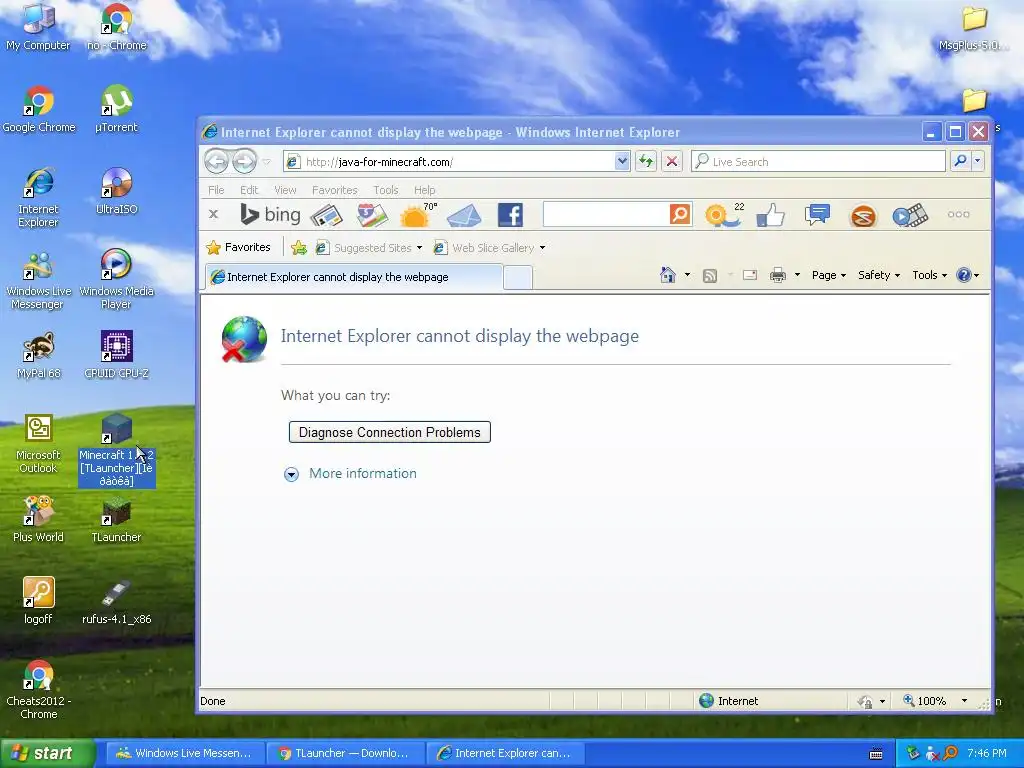Select the TLauncher desktop icon

pyautogui.click(x=116, y=519)
